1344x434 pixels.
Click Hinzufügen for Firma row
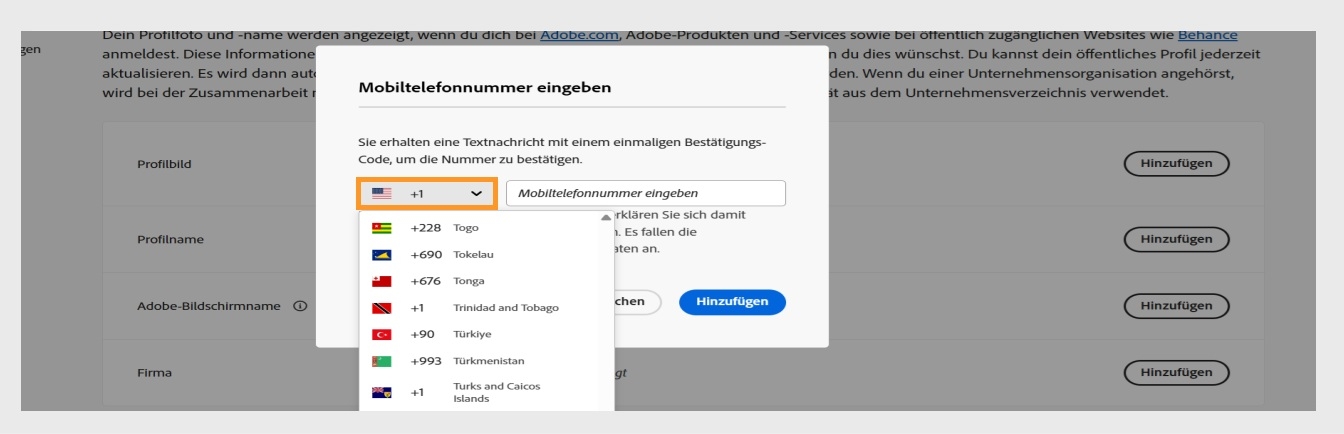click(x=1177, y=373)
